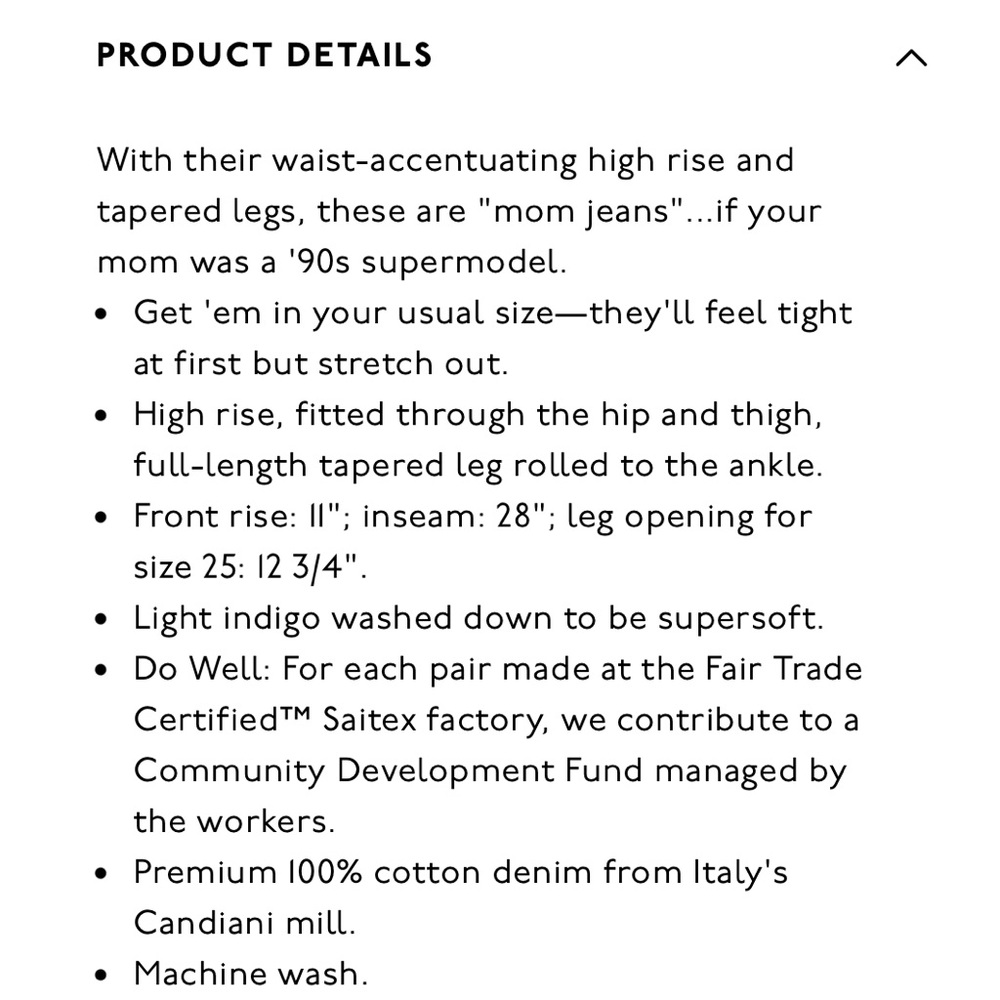Select the "Premium 100% cotton denim" line

coord(460,872)
